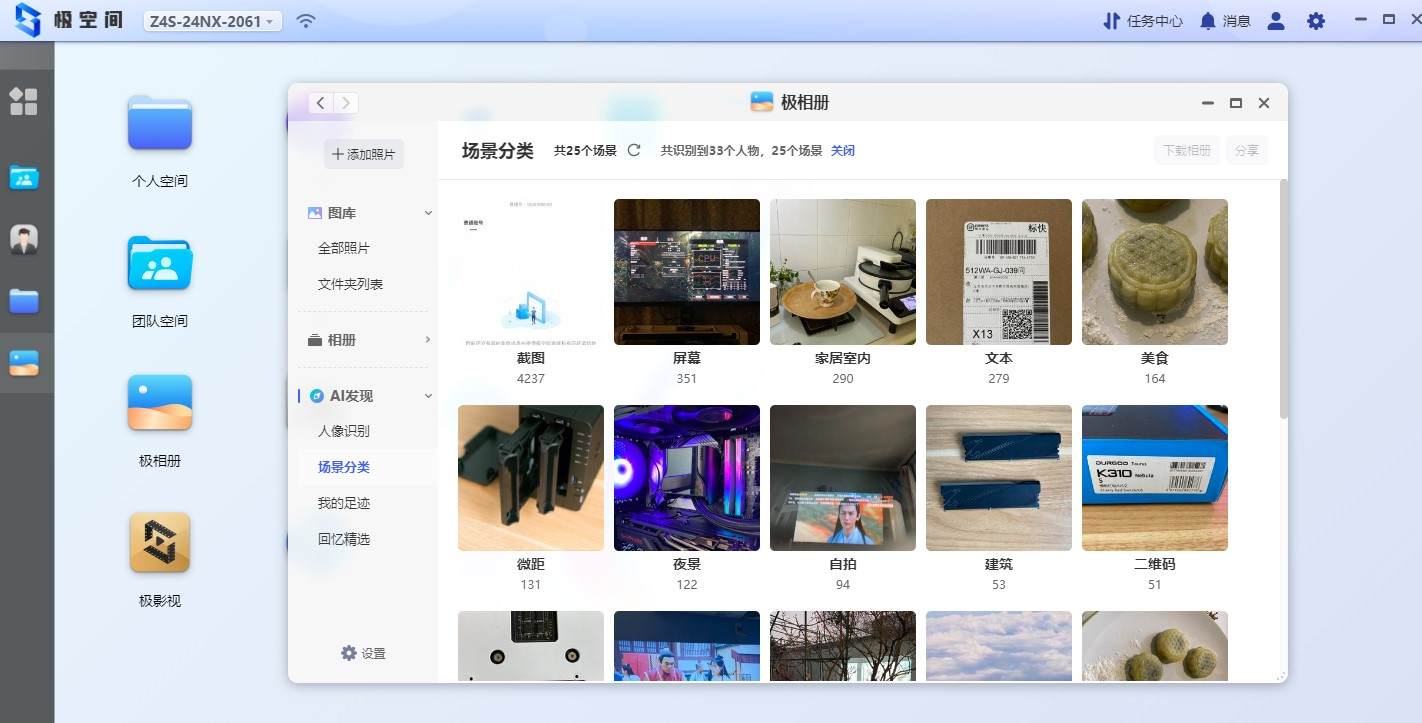Click the Wi-Fi network status icon

[x=304, y=19]
